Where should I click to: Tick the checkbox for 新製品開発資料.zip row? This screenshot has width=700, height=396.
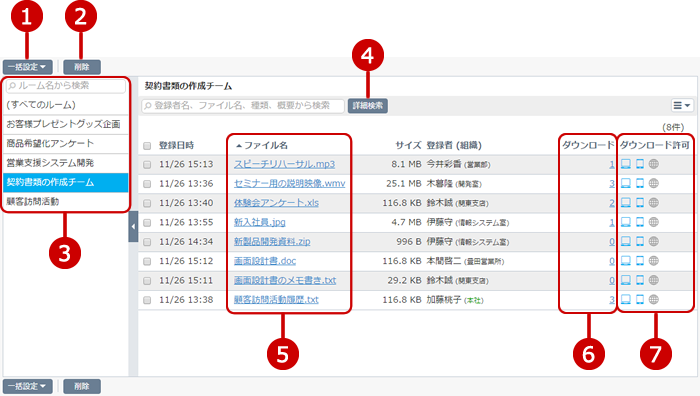pyautogui.click(x=147, y=242)
